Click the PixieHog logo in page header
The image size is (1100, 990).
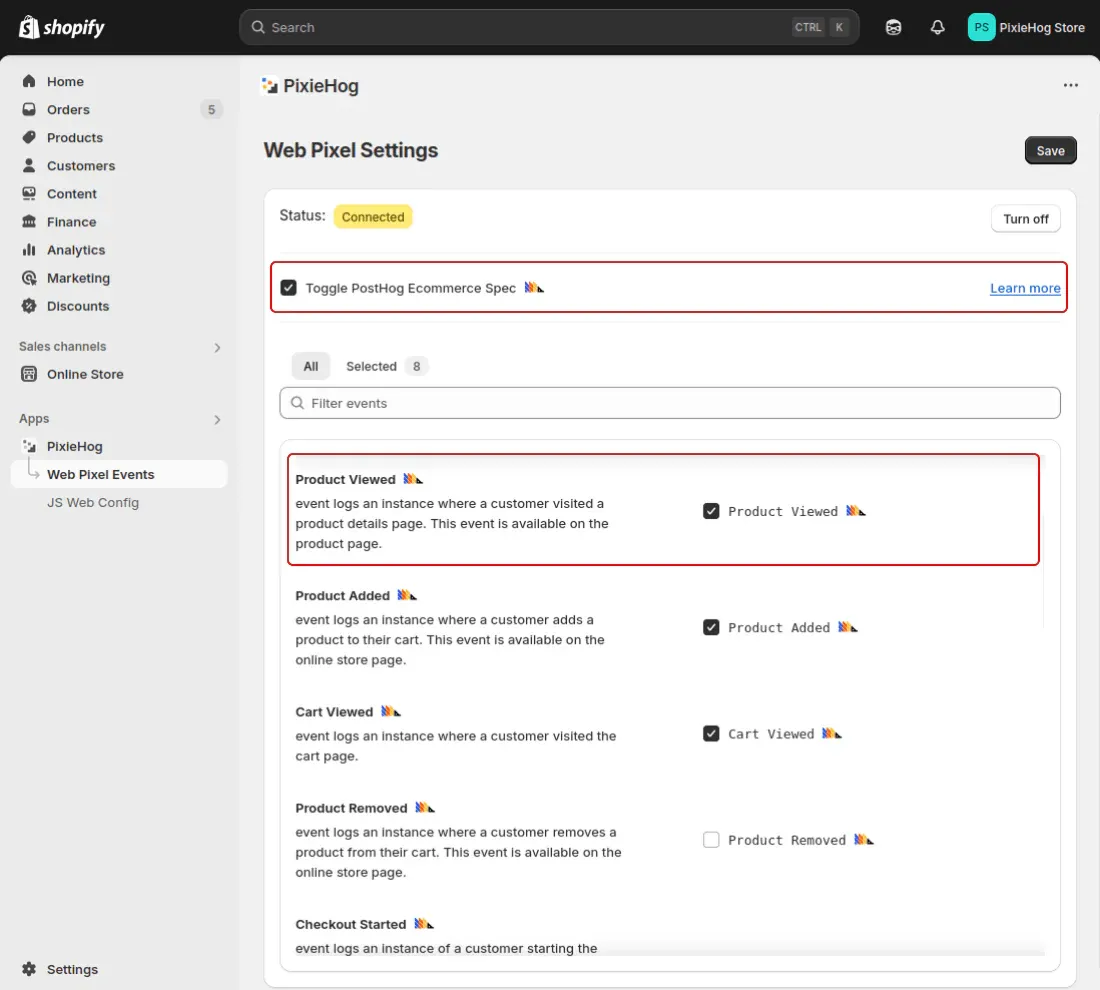tap(269, 86)
